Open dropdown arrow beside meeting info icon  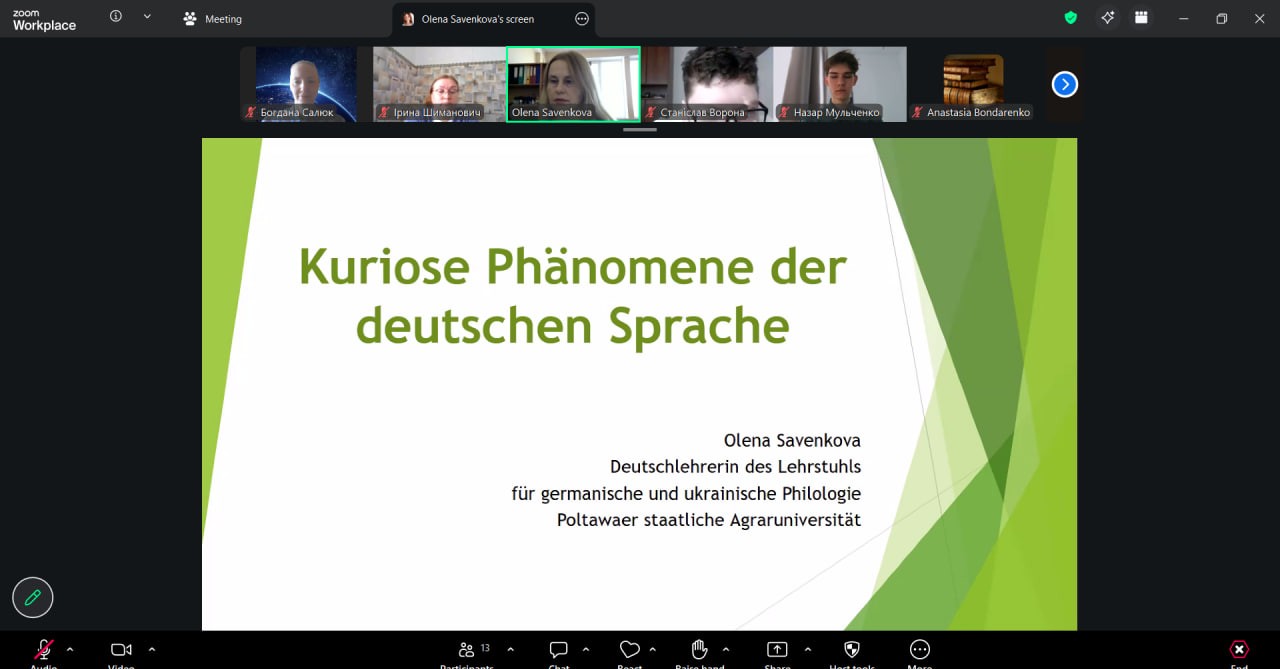pos(147,17)
